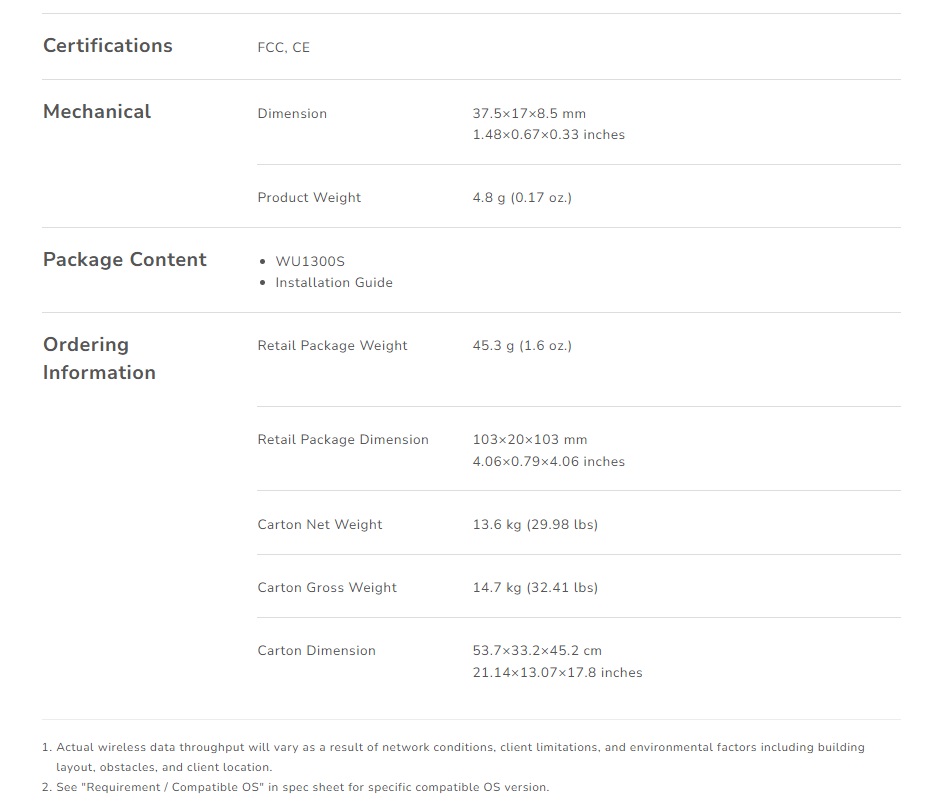The image size is (948, 804).
Task: Click the Dimension label under Mechanical
Action: 292,114
